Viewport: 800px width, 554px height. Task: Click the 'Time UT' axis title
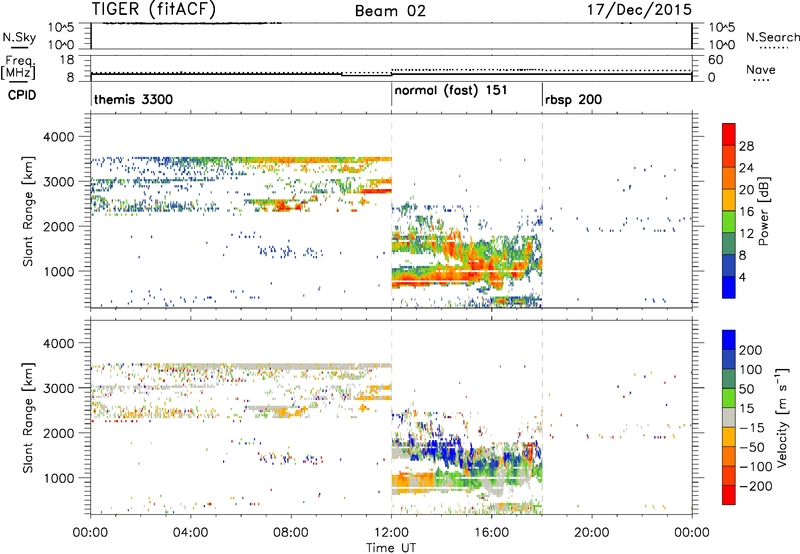coord(391,548)
